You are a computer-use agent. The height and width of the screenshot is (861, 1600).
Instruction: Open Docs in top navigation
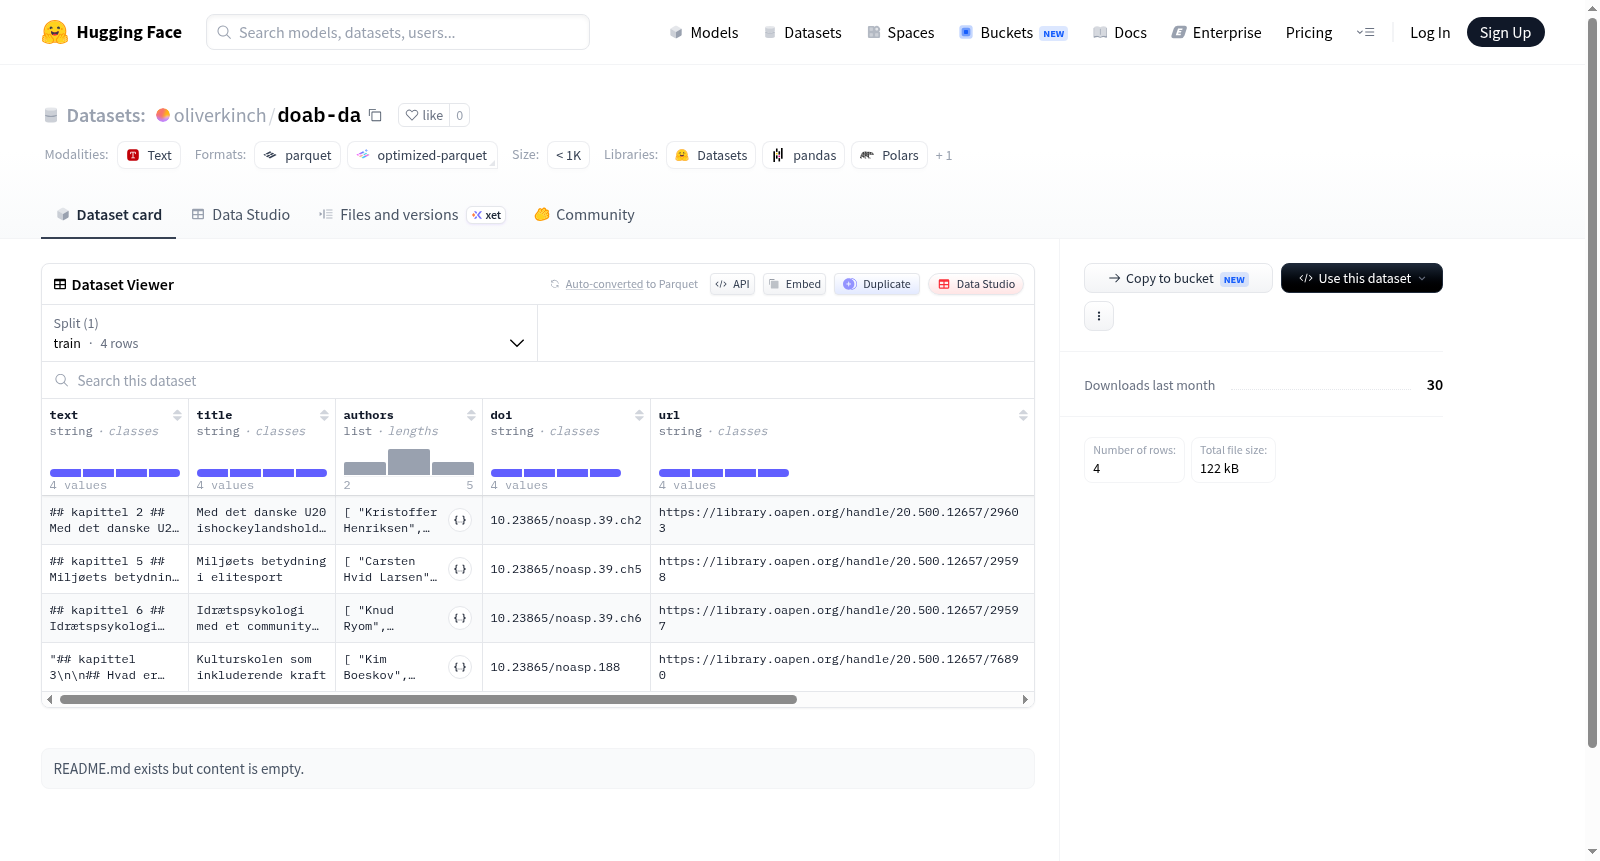[x=1119, y=33]
